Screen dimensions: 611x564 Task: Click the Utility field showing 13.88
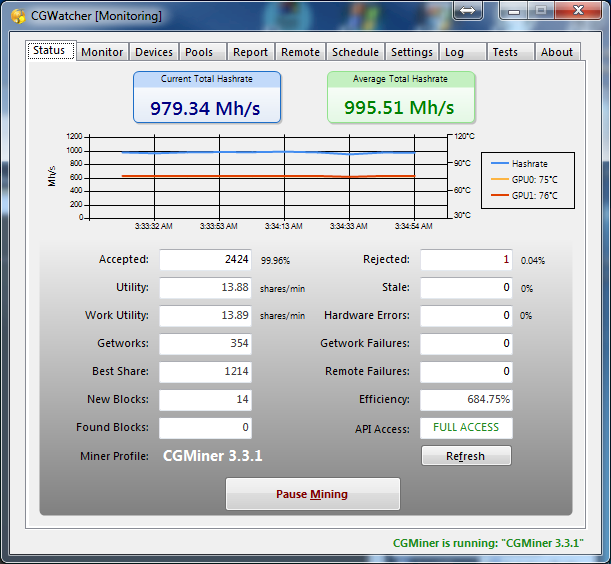click(x=205, y=288)
